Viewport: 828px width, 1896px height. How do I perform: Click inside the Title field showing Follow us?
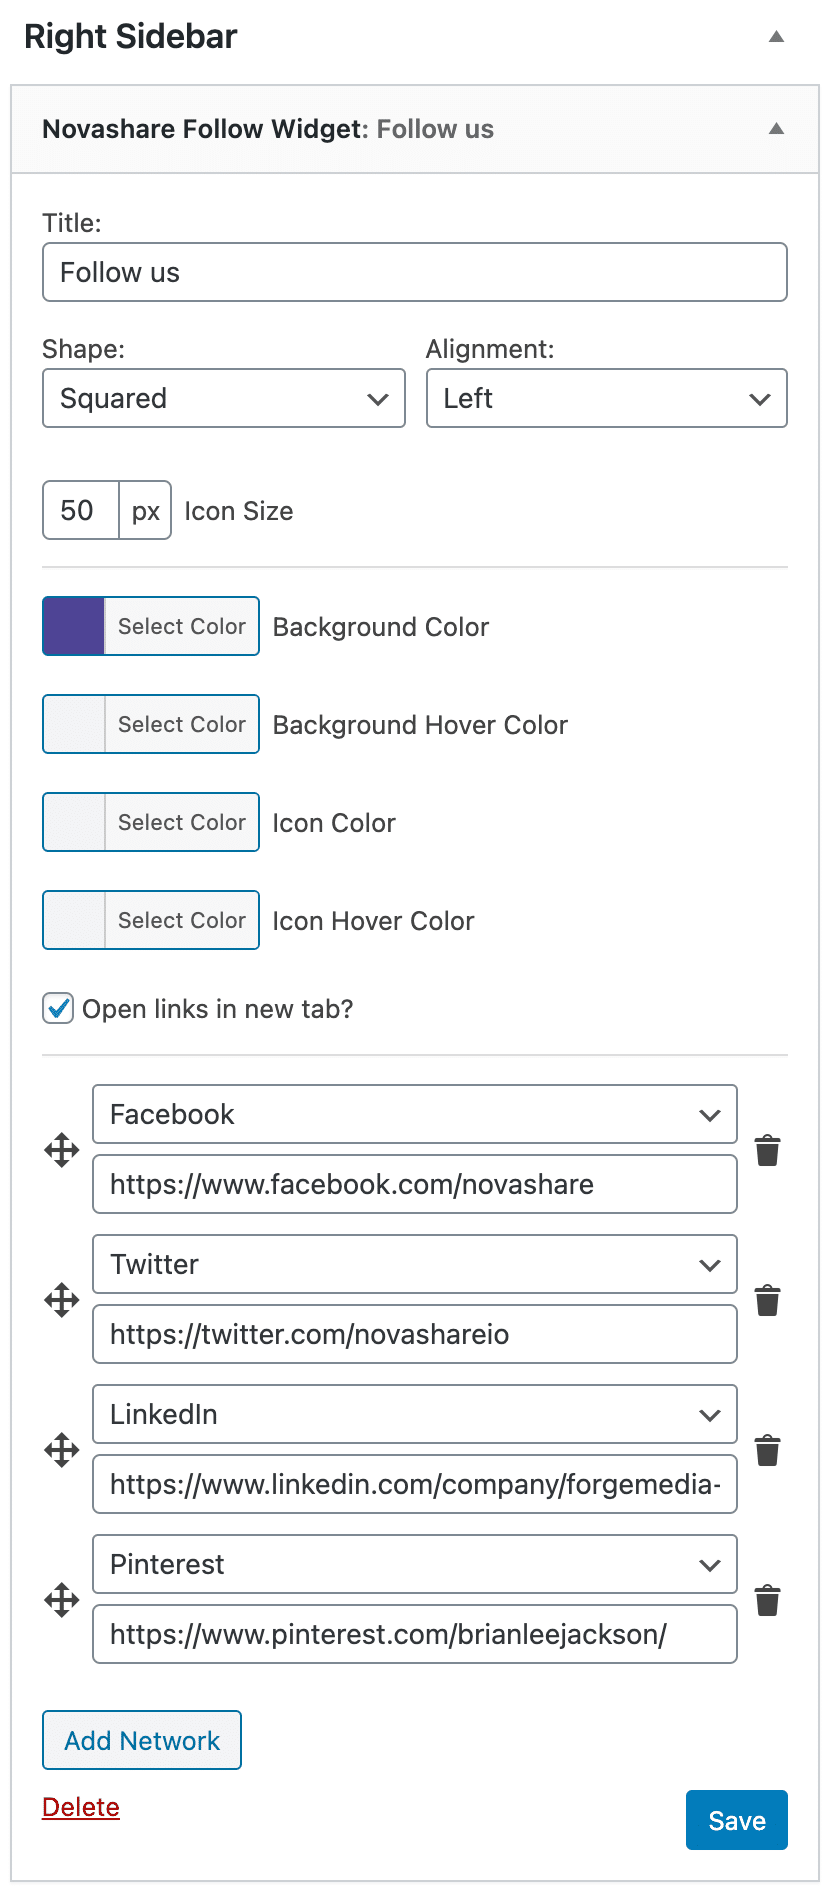click(414, 271)
